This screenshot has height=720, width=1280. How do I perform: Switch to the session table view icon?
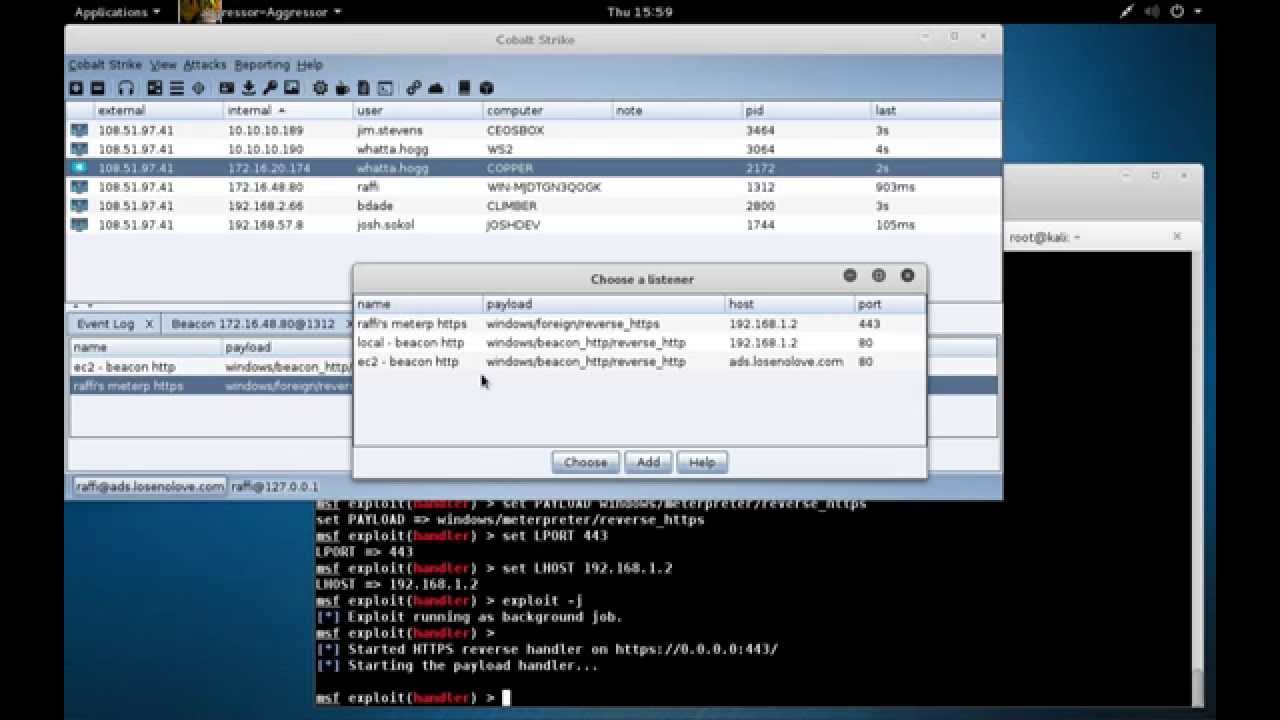[x=177, y=88]
